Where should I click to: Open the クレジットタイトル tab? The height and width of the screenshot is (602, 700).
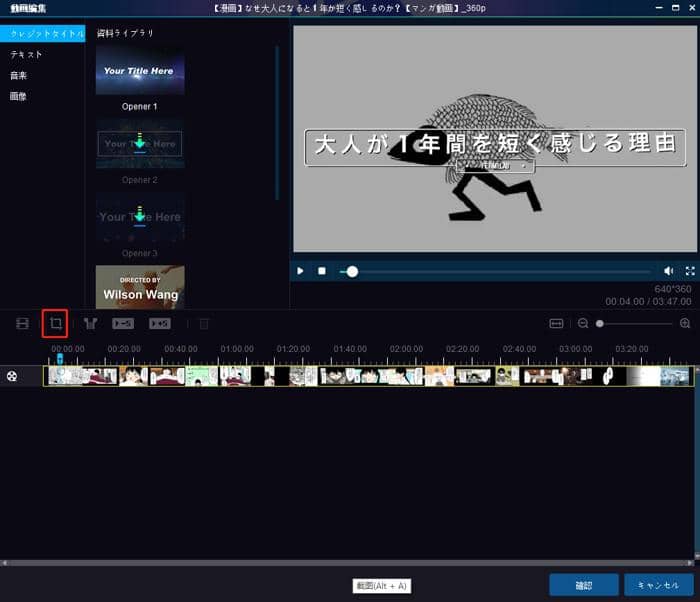(x=42, y=33)
